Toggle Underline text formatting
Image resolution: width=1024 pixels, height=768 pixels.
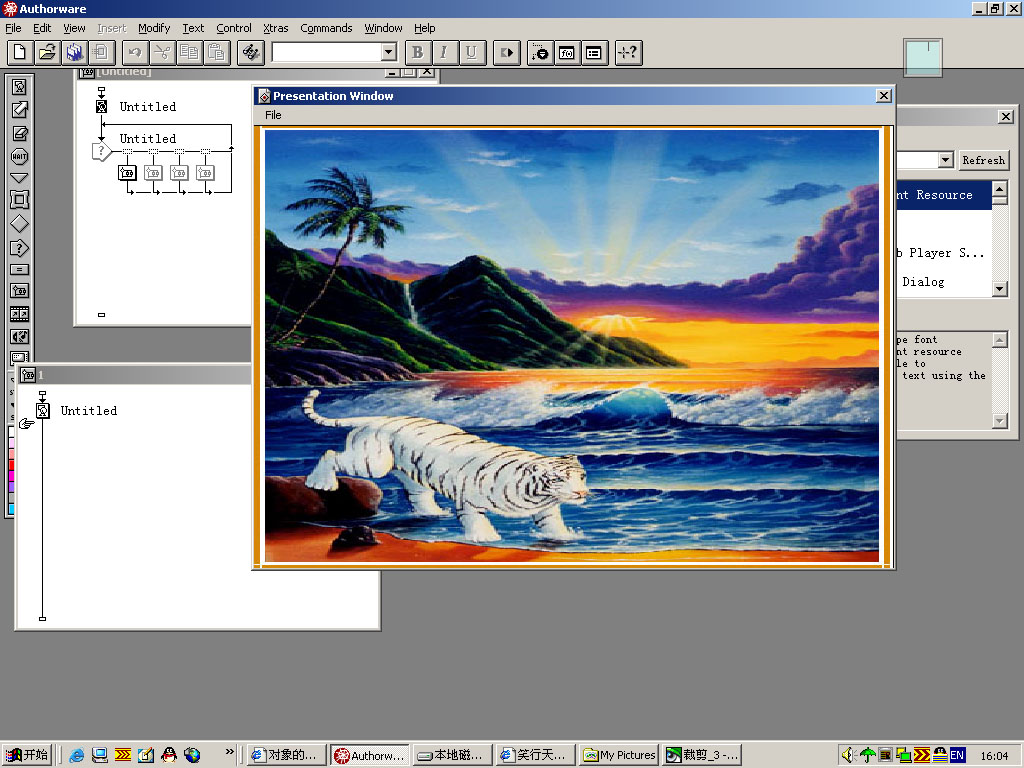[472, 53]
